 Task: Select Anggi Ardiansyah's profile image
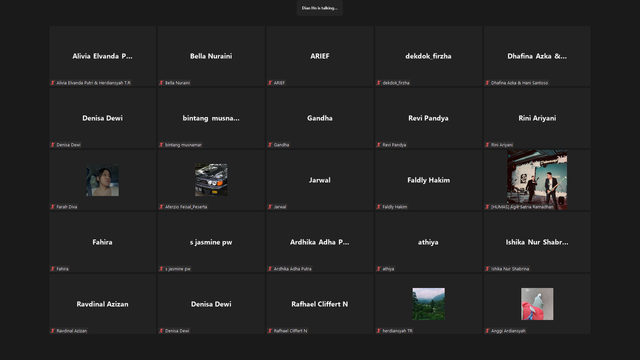pos(537,304)
